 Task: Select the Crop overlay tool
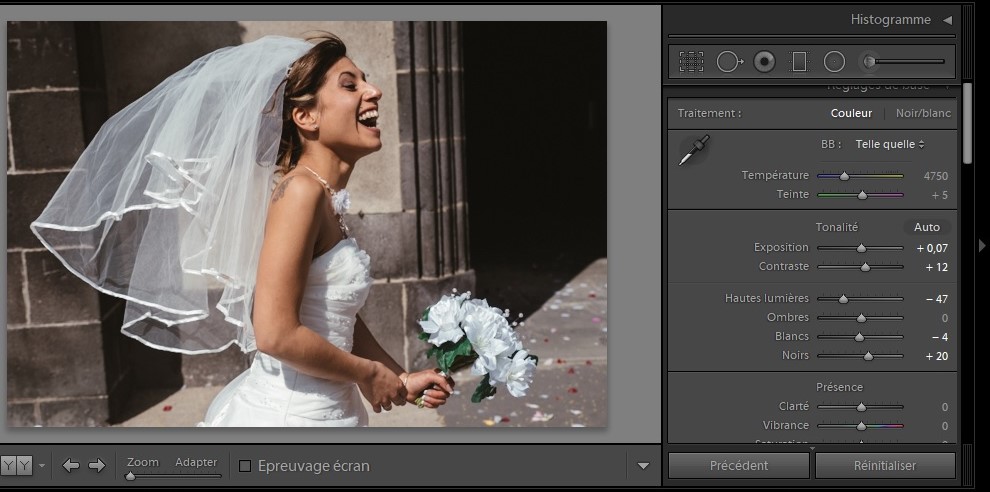tap(691, 61)
